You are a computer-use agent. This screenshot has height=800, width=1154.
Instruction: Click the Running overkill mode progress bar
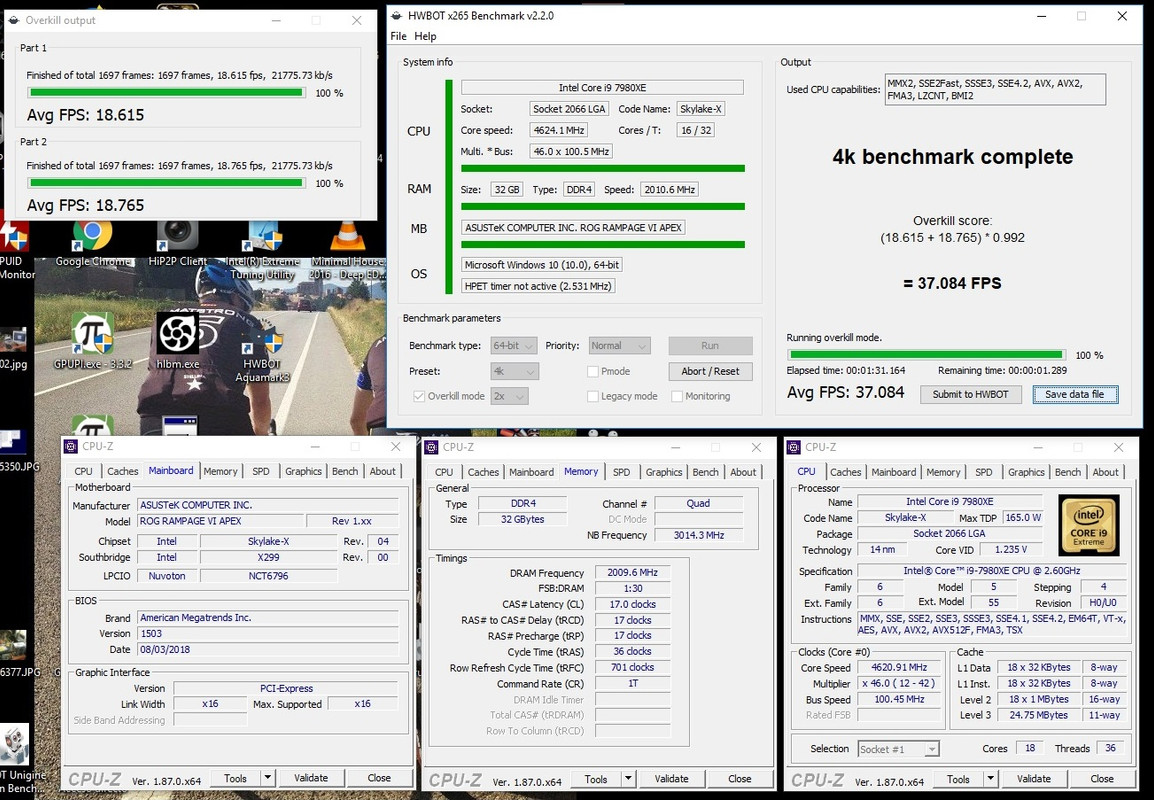click(926, 355)
